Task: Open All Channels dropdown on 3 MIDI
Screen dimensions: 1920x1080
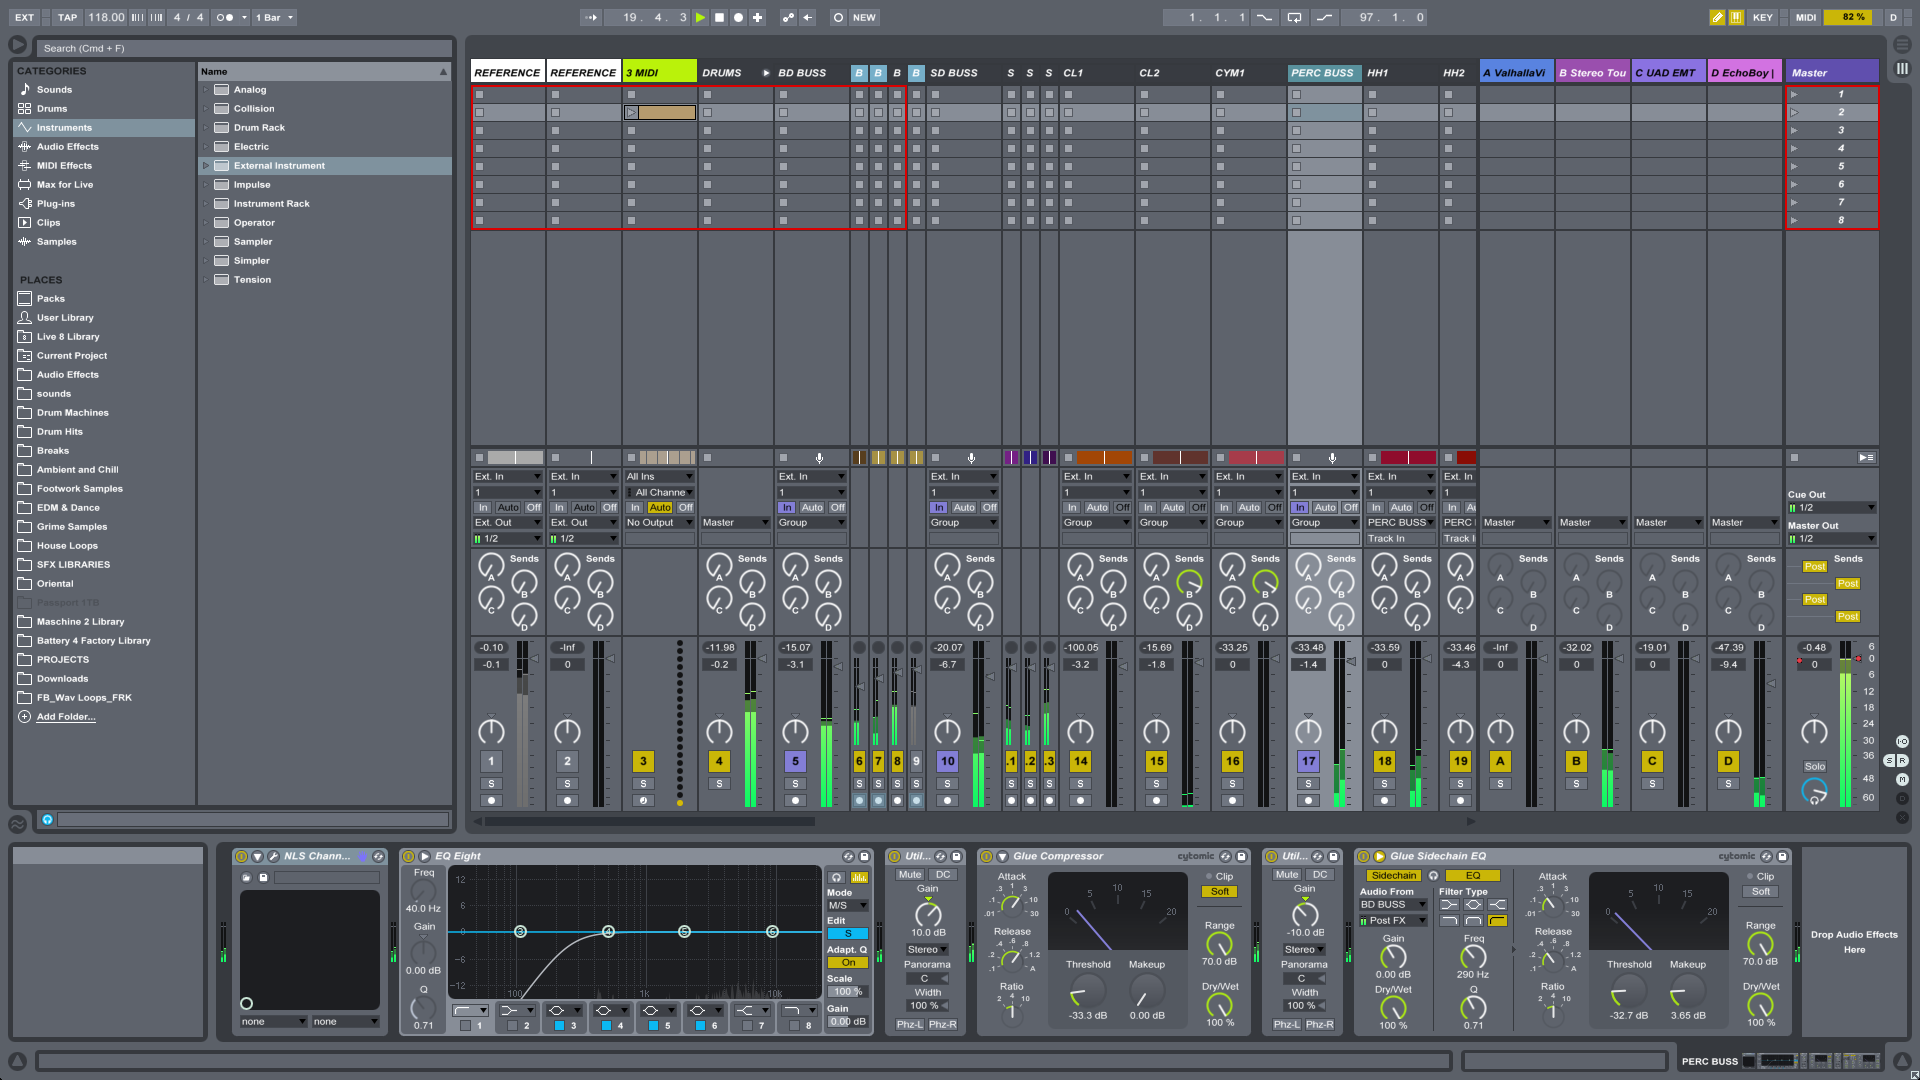Action: [660, 492]
